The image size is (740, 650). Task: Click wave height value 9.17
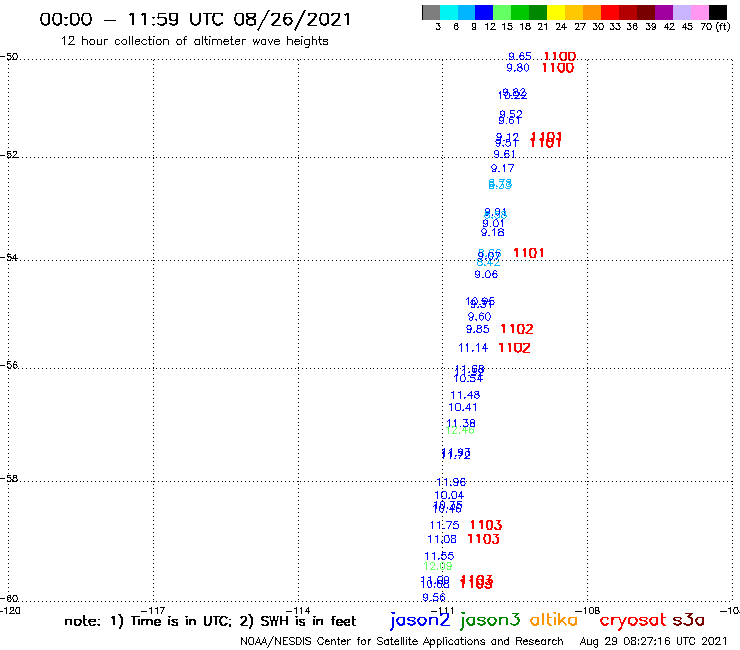click(503, 169)
